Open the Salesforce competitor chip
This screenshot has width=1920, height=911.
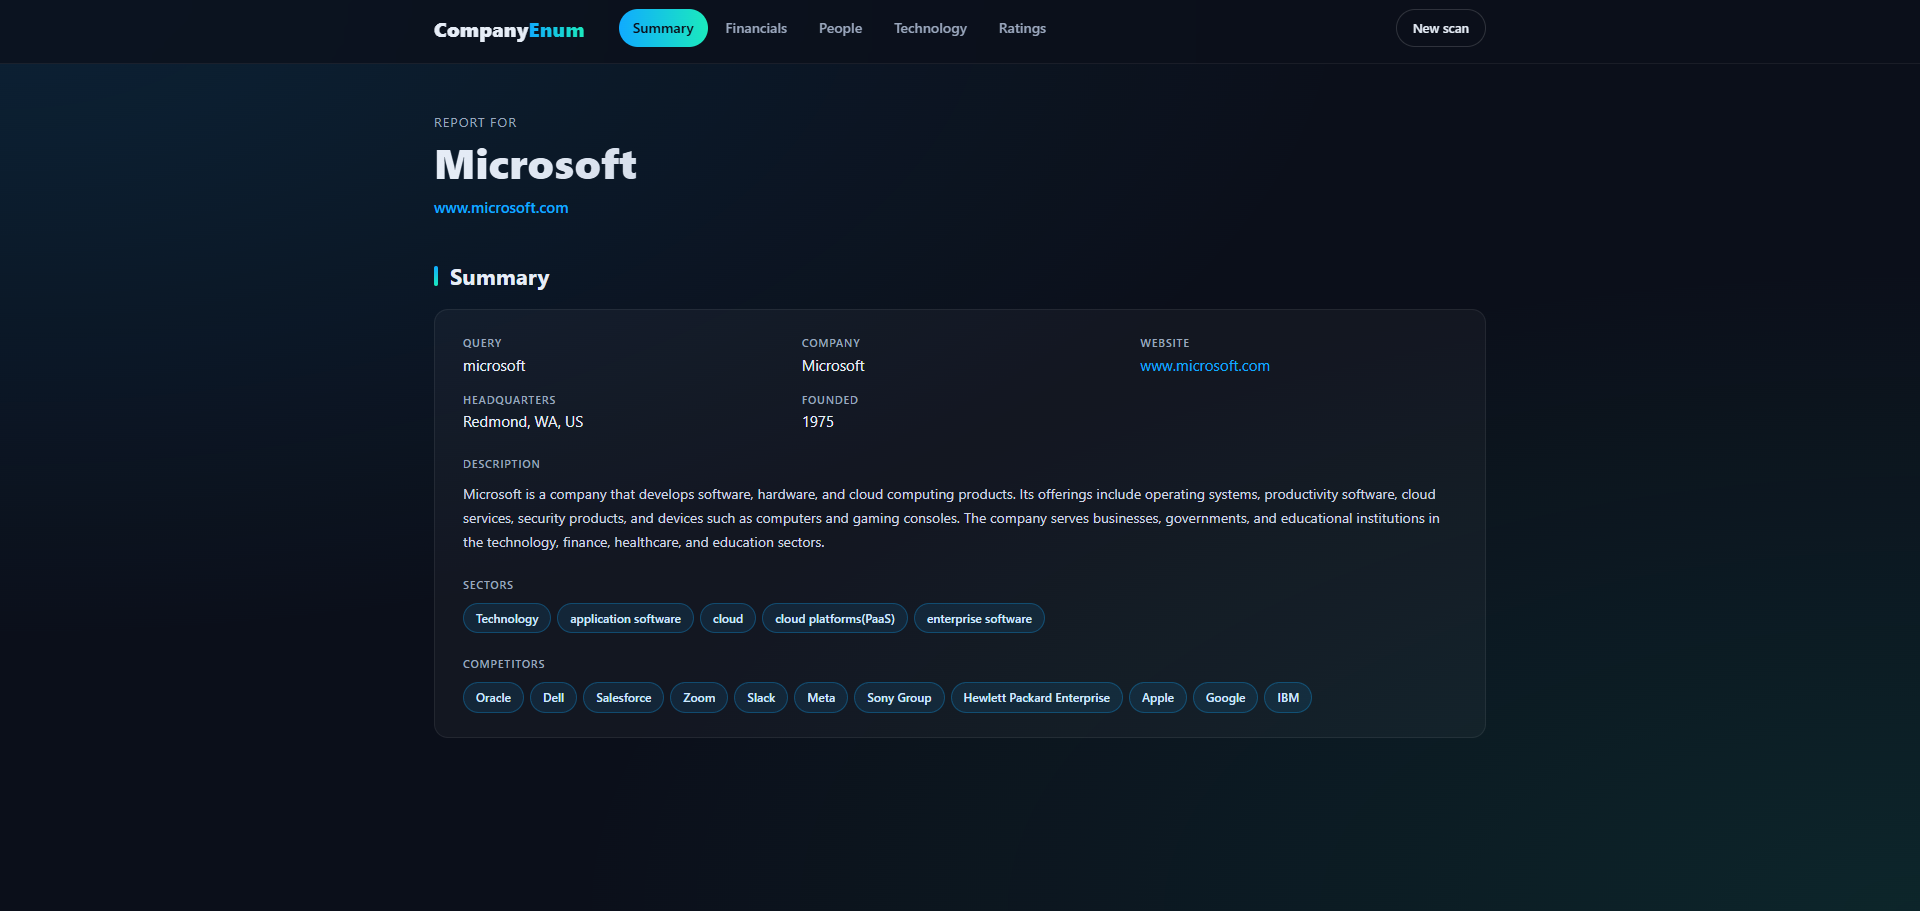[x=623, y=697]
